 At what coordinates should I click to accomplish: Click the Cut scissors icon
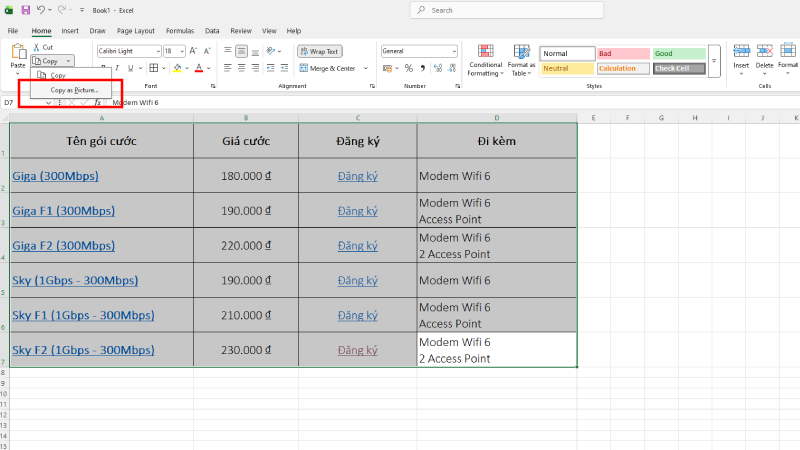[x=35, y=47]
